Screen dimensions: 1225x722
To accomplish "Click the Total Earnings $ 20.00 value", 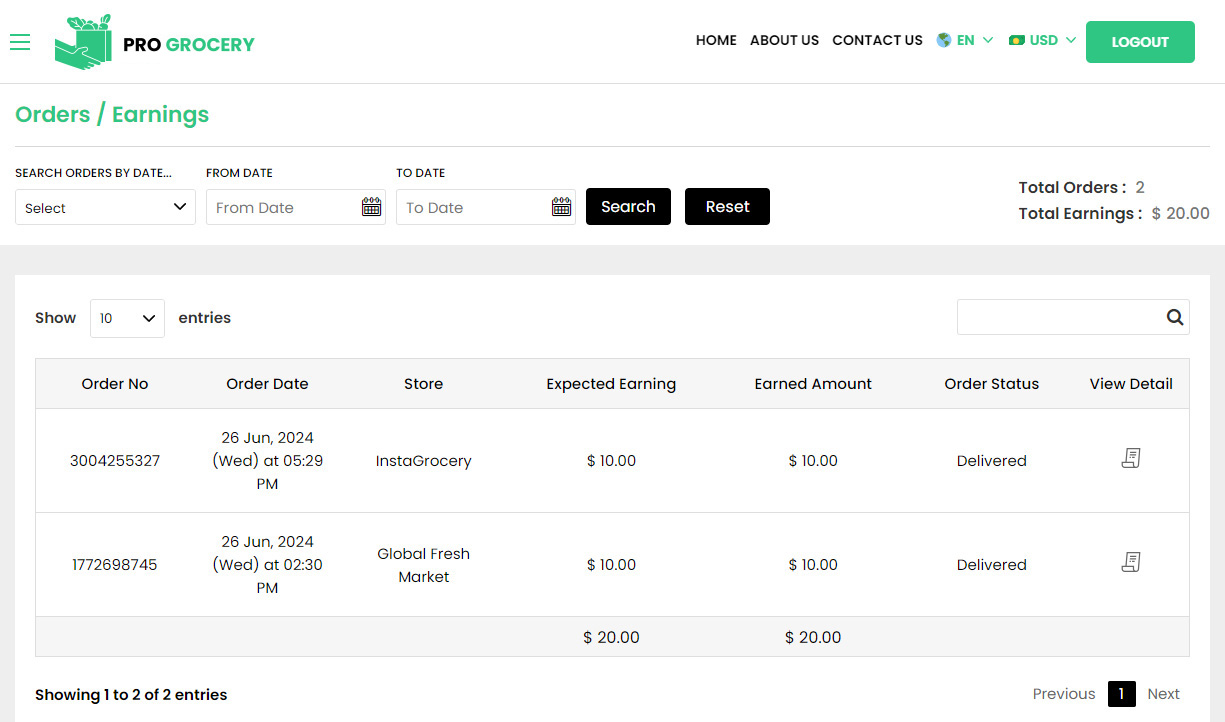I will coord(1181,213).
